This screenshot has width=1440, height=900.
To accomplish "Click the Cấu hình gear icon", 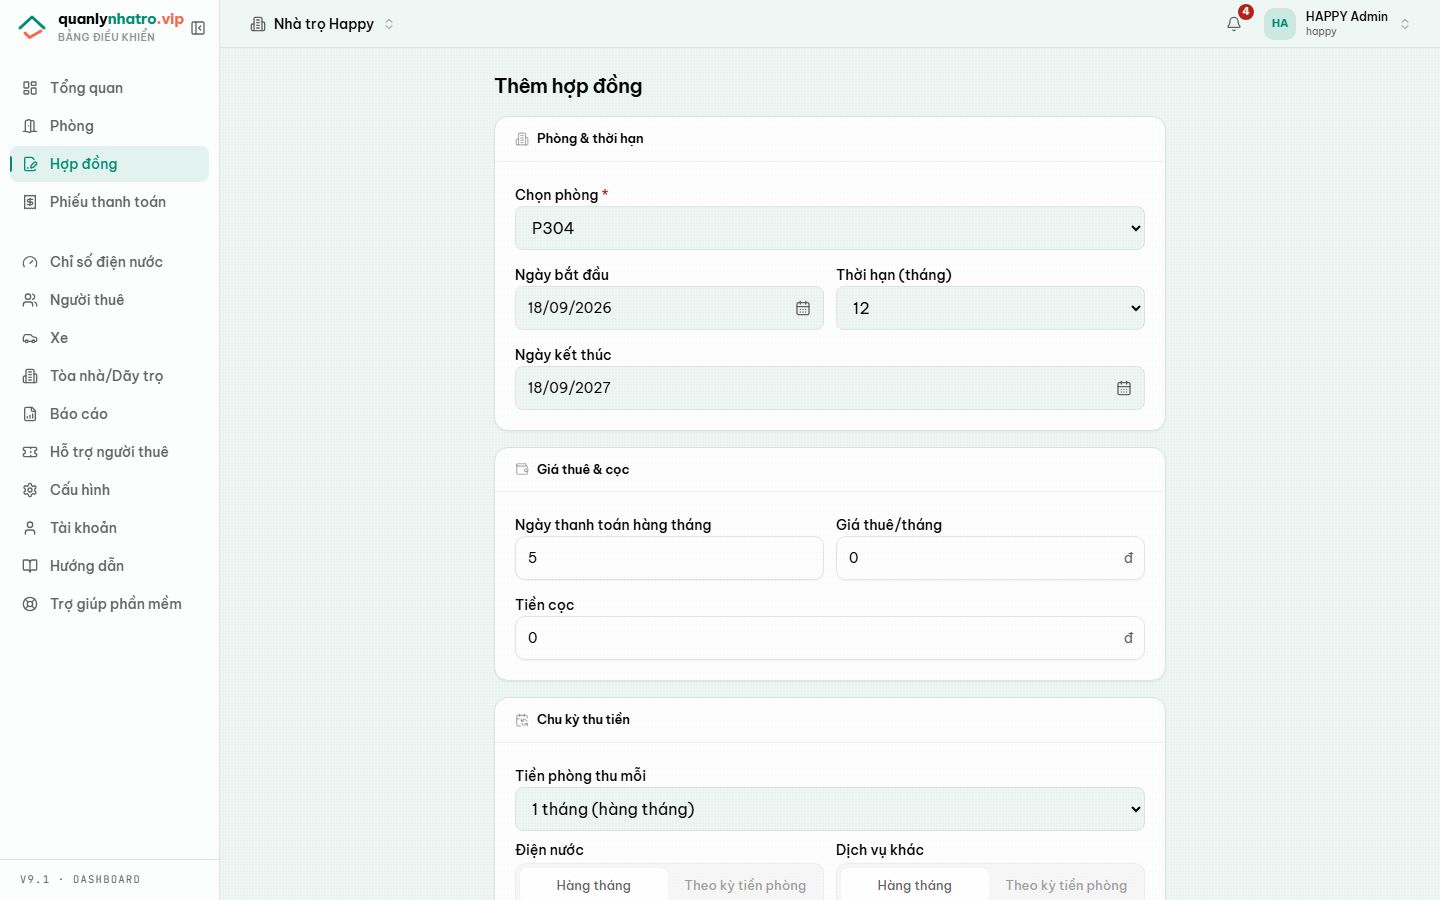I will pyautogui.click(x=30, y=490).
